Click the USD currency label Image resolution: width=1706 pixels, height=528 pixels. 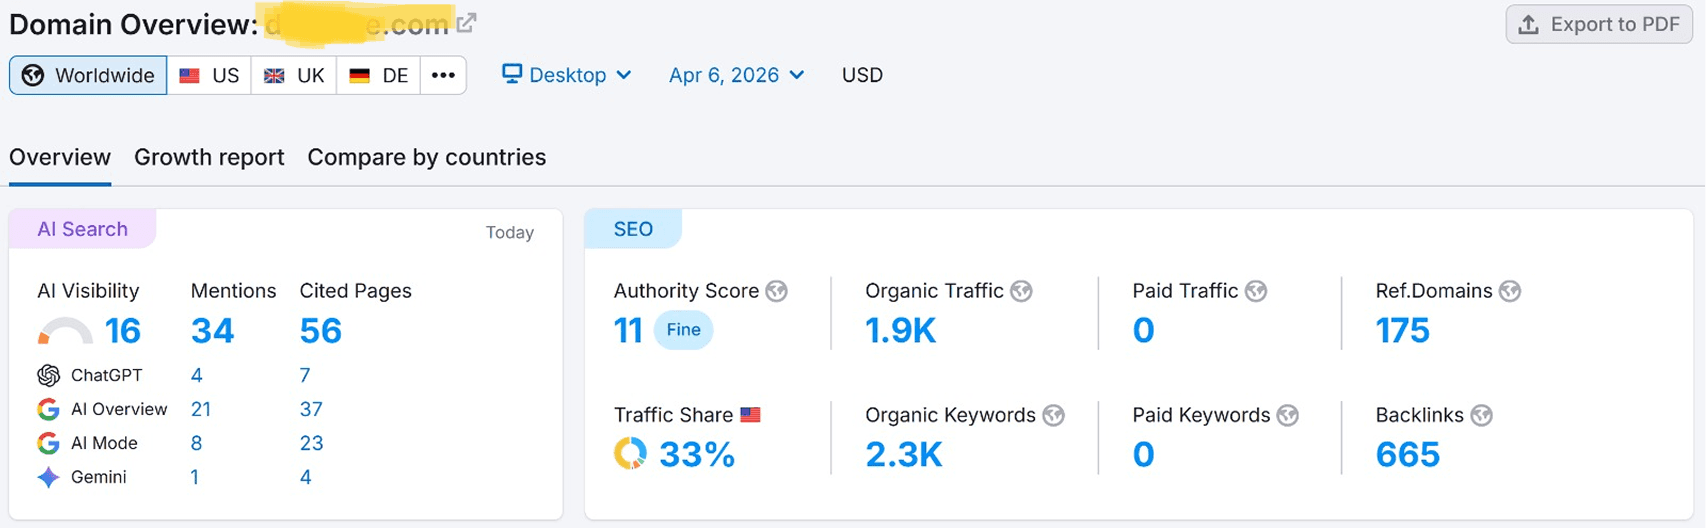(862, 75)
